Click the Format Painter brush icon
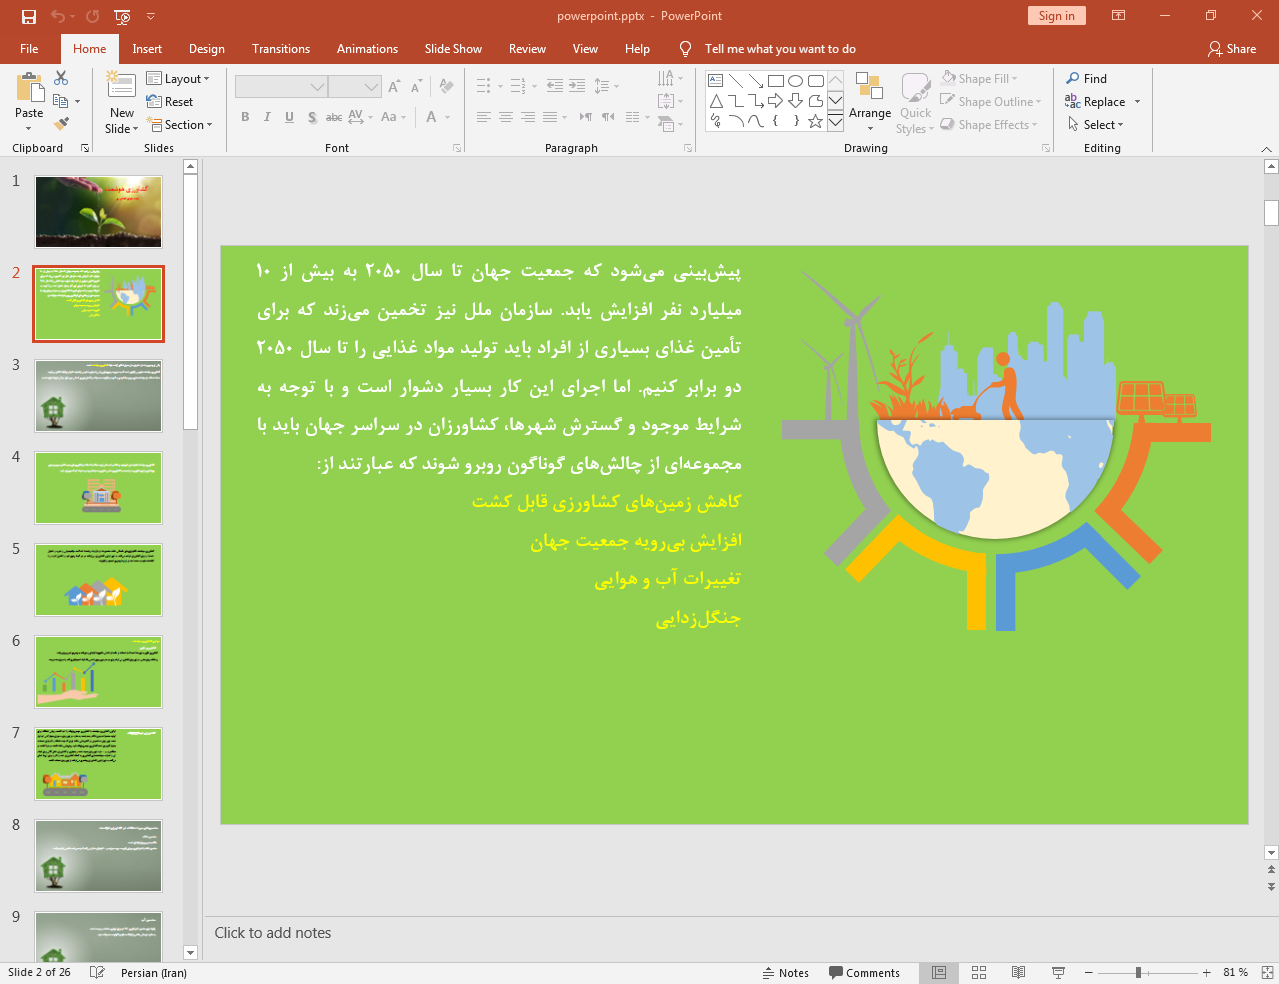Screen dimensions: 1279x984 61,124
